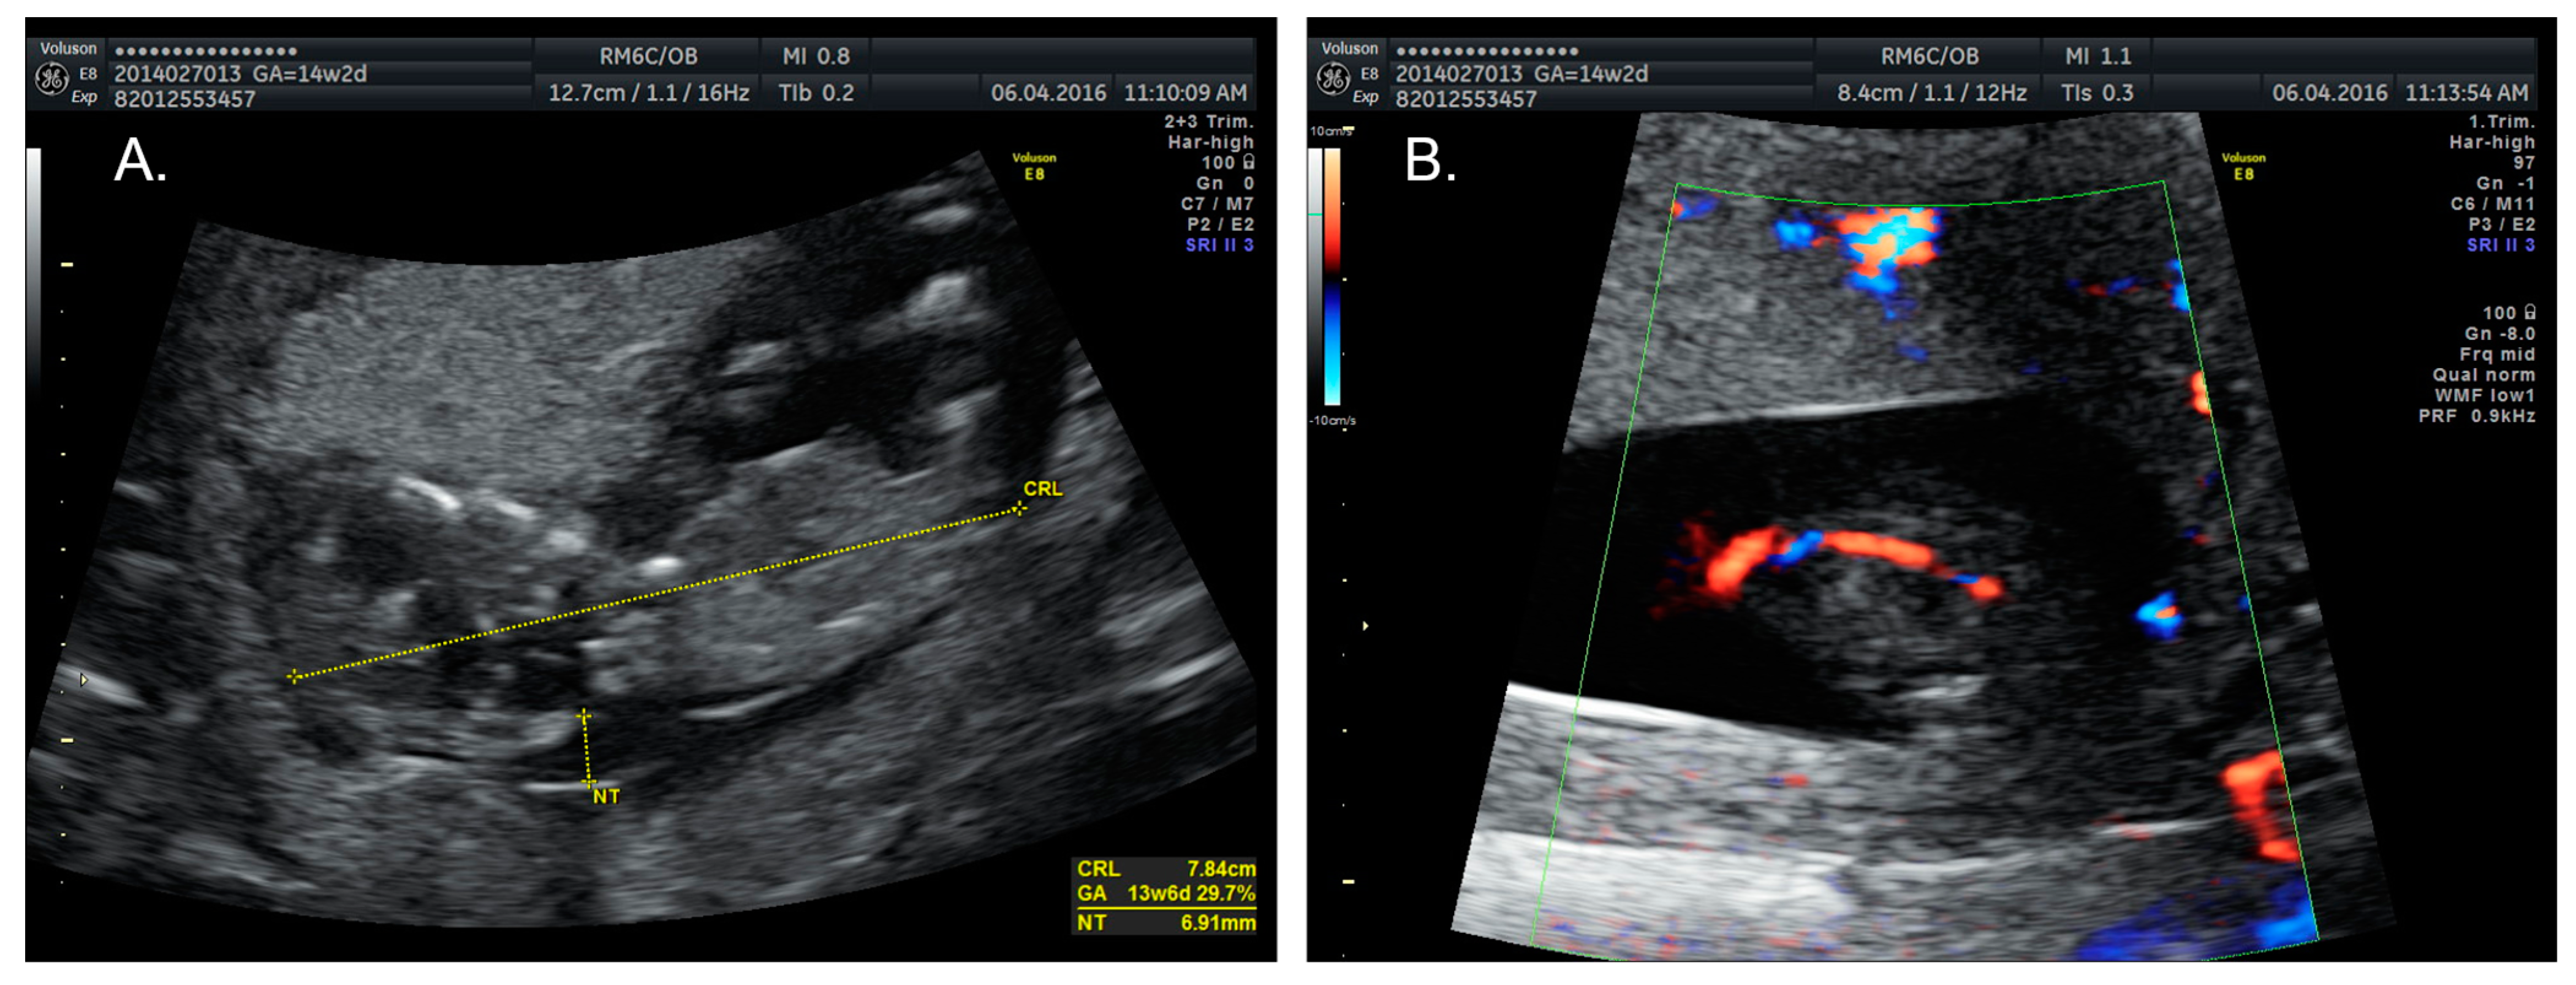
Task: Click the GE logo in panel A
Action: pos(51,78)
